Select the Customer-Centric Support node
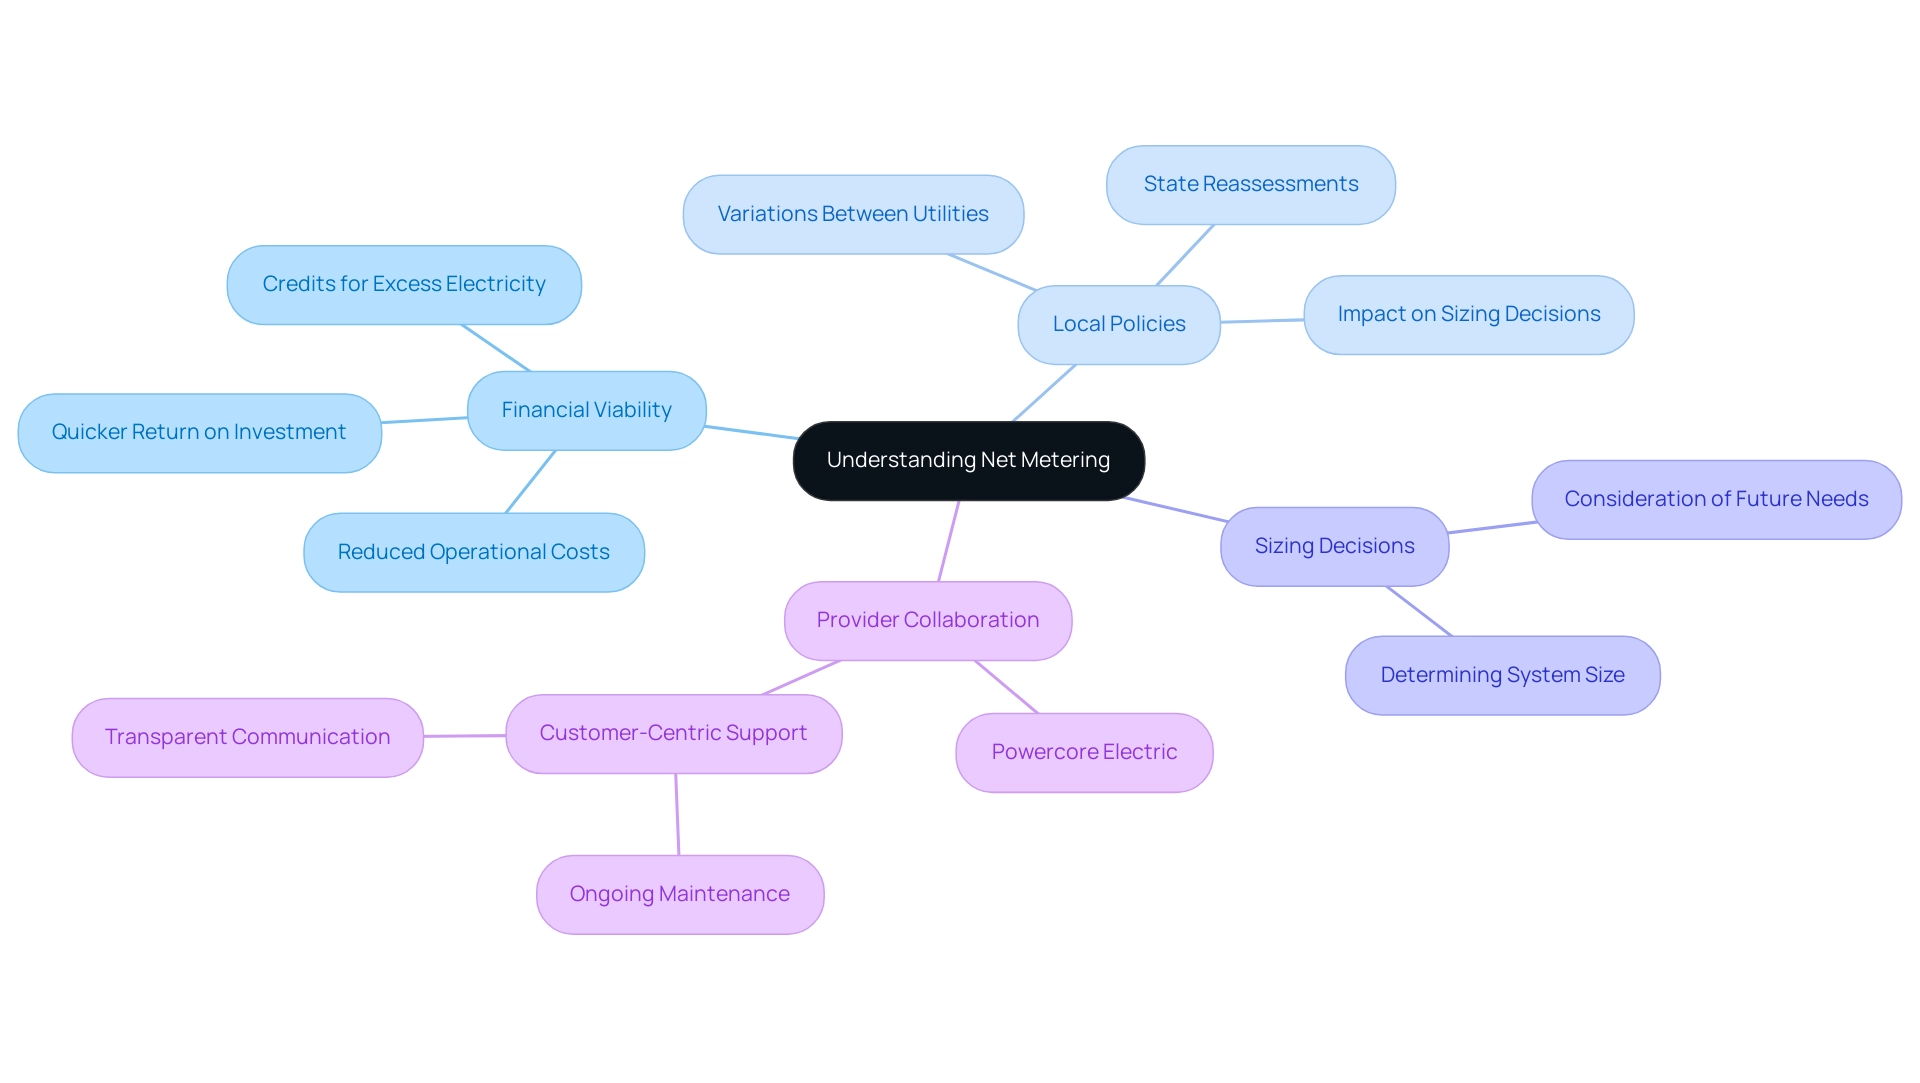The width and height of the screenshot is (1920, 1083). pyautogui.click(x=675, y=733)
